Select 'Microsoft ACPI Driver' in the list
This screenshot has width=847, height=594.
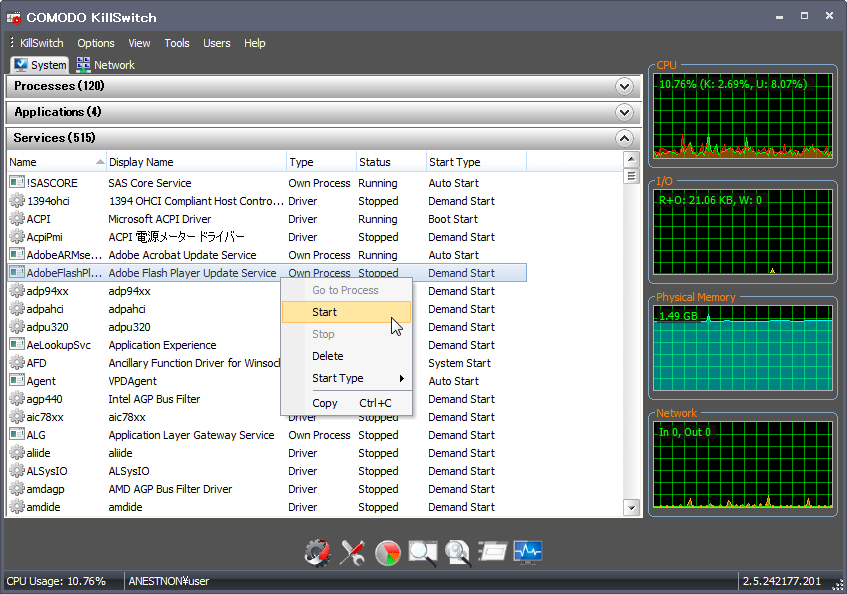coord(159,219)
